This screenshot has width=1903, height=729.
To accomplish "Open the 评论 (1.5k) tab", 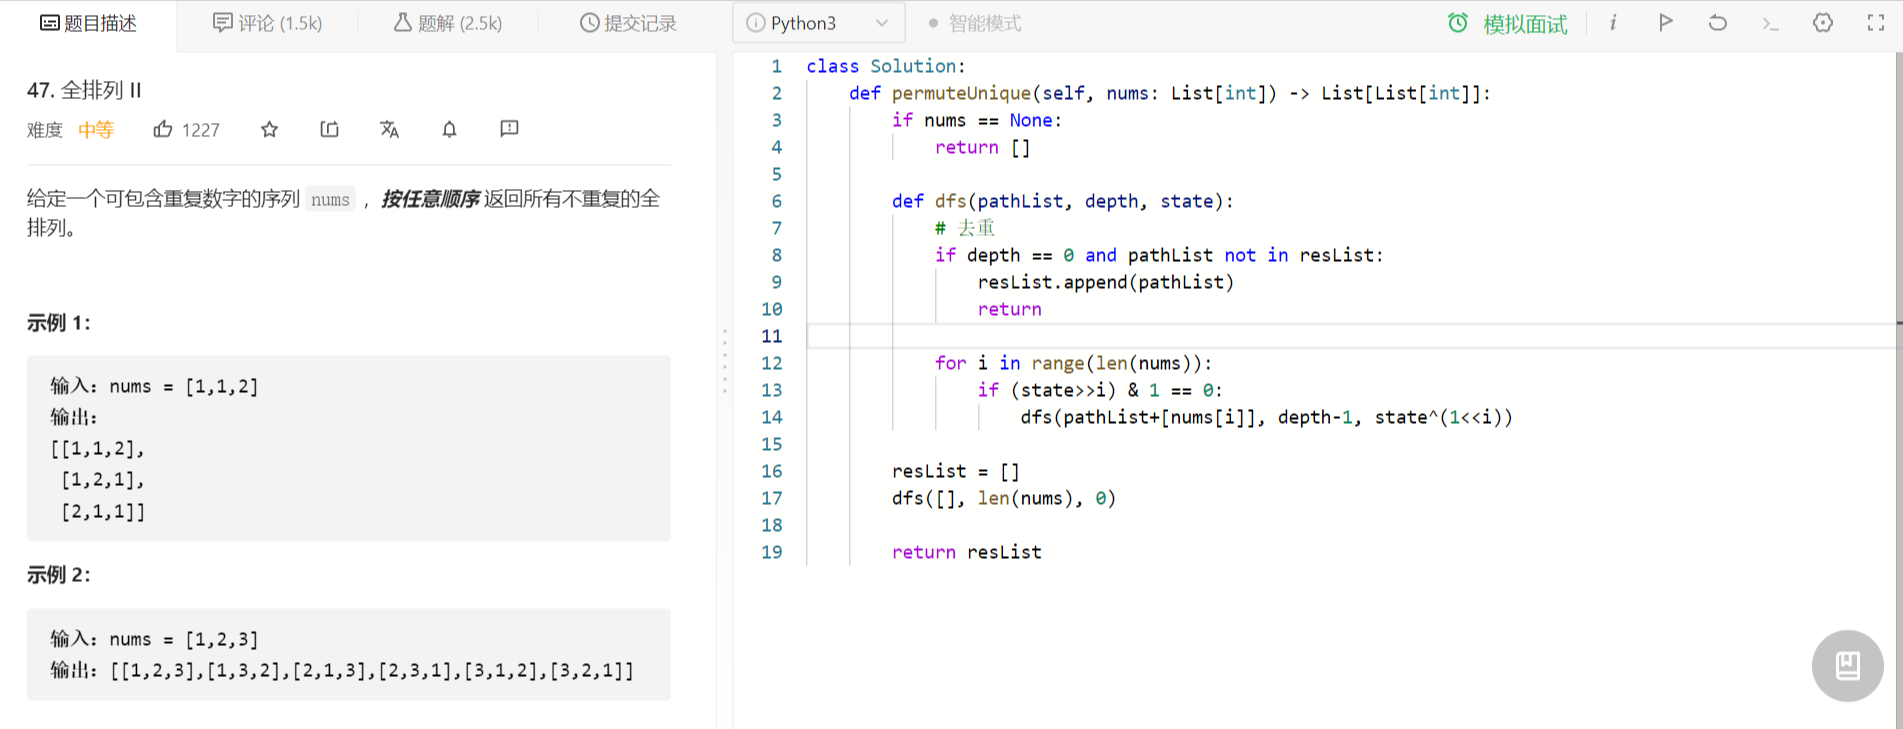I will (x=267, y=23).
